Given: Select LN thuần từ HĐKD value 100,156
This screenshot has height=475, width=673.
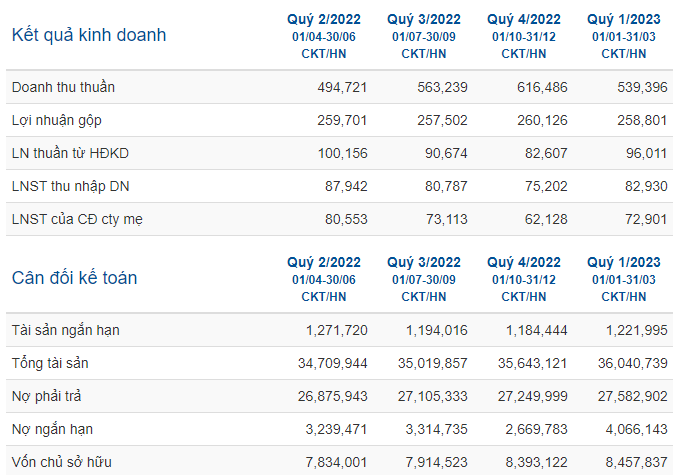Looking at the screenshot, I should pyautogui.click(x=343, y=154).
